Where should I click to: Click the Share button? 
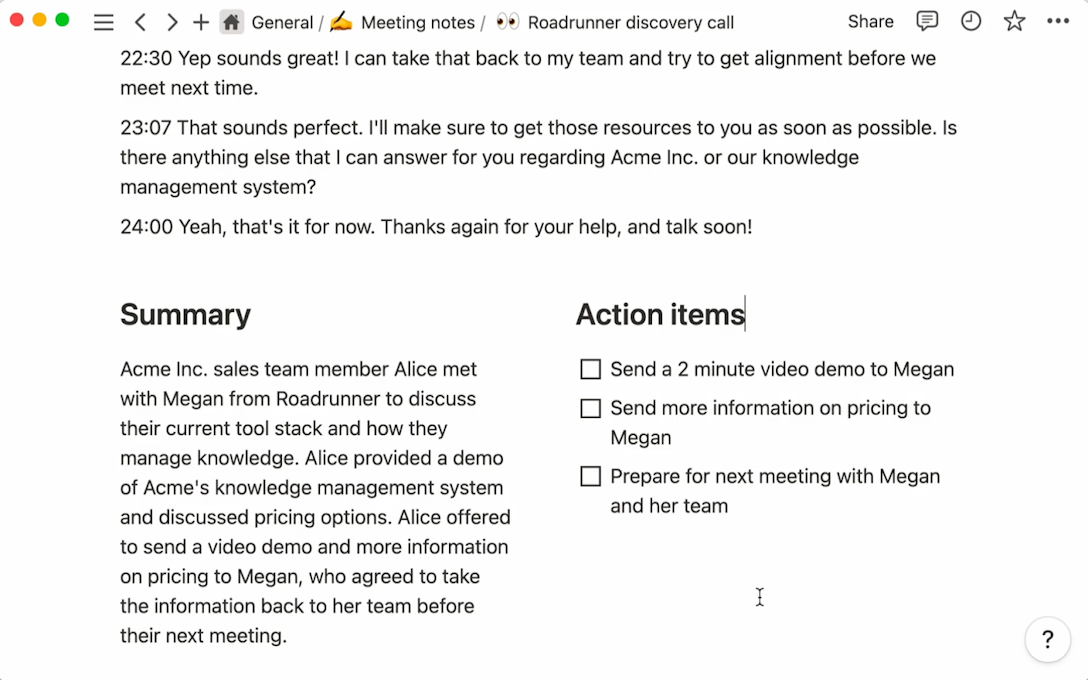click(x=870, y=22)
